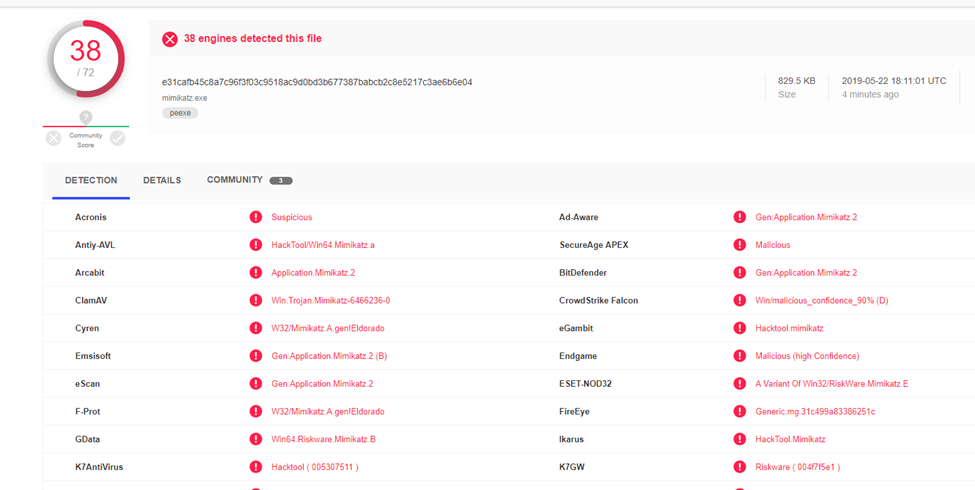Click the '4 minutes ago' text
The image size is (975, 490).
coord(870,95)
